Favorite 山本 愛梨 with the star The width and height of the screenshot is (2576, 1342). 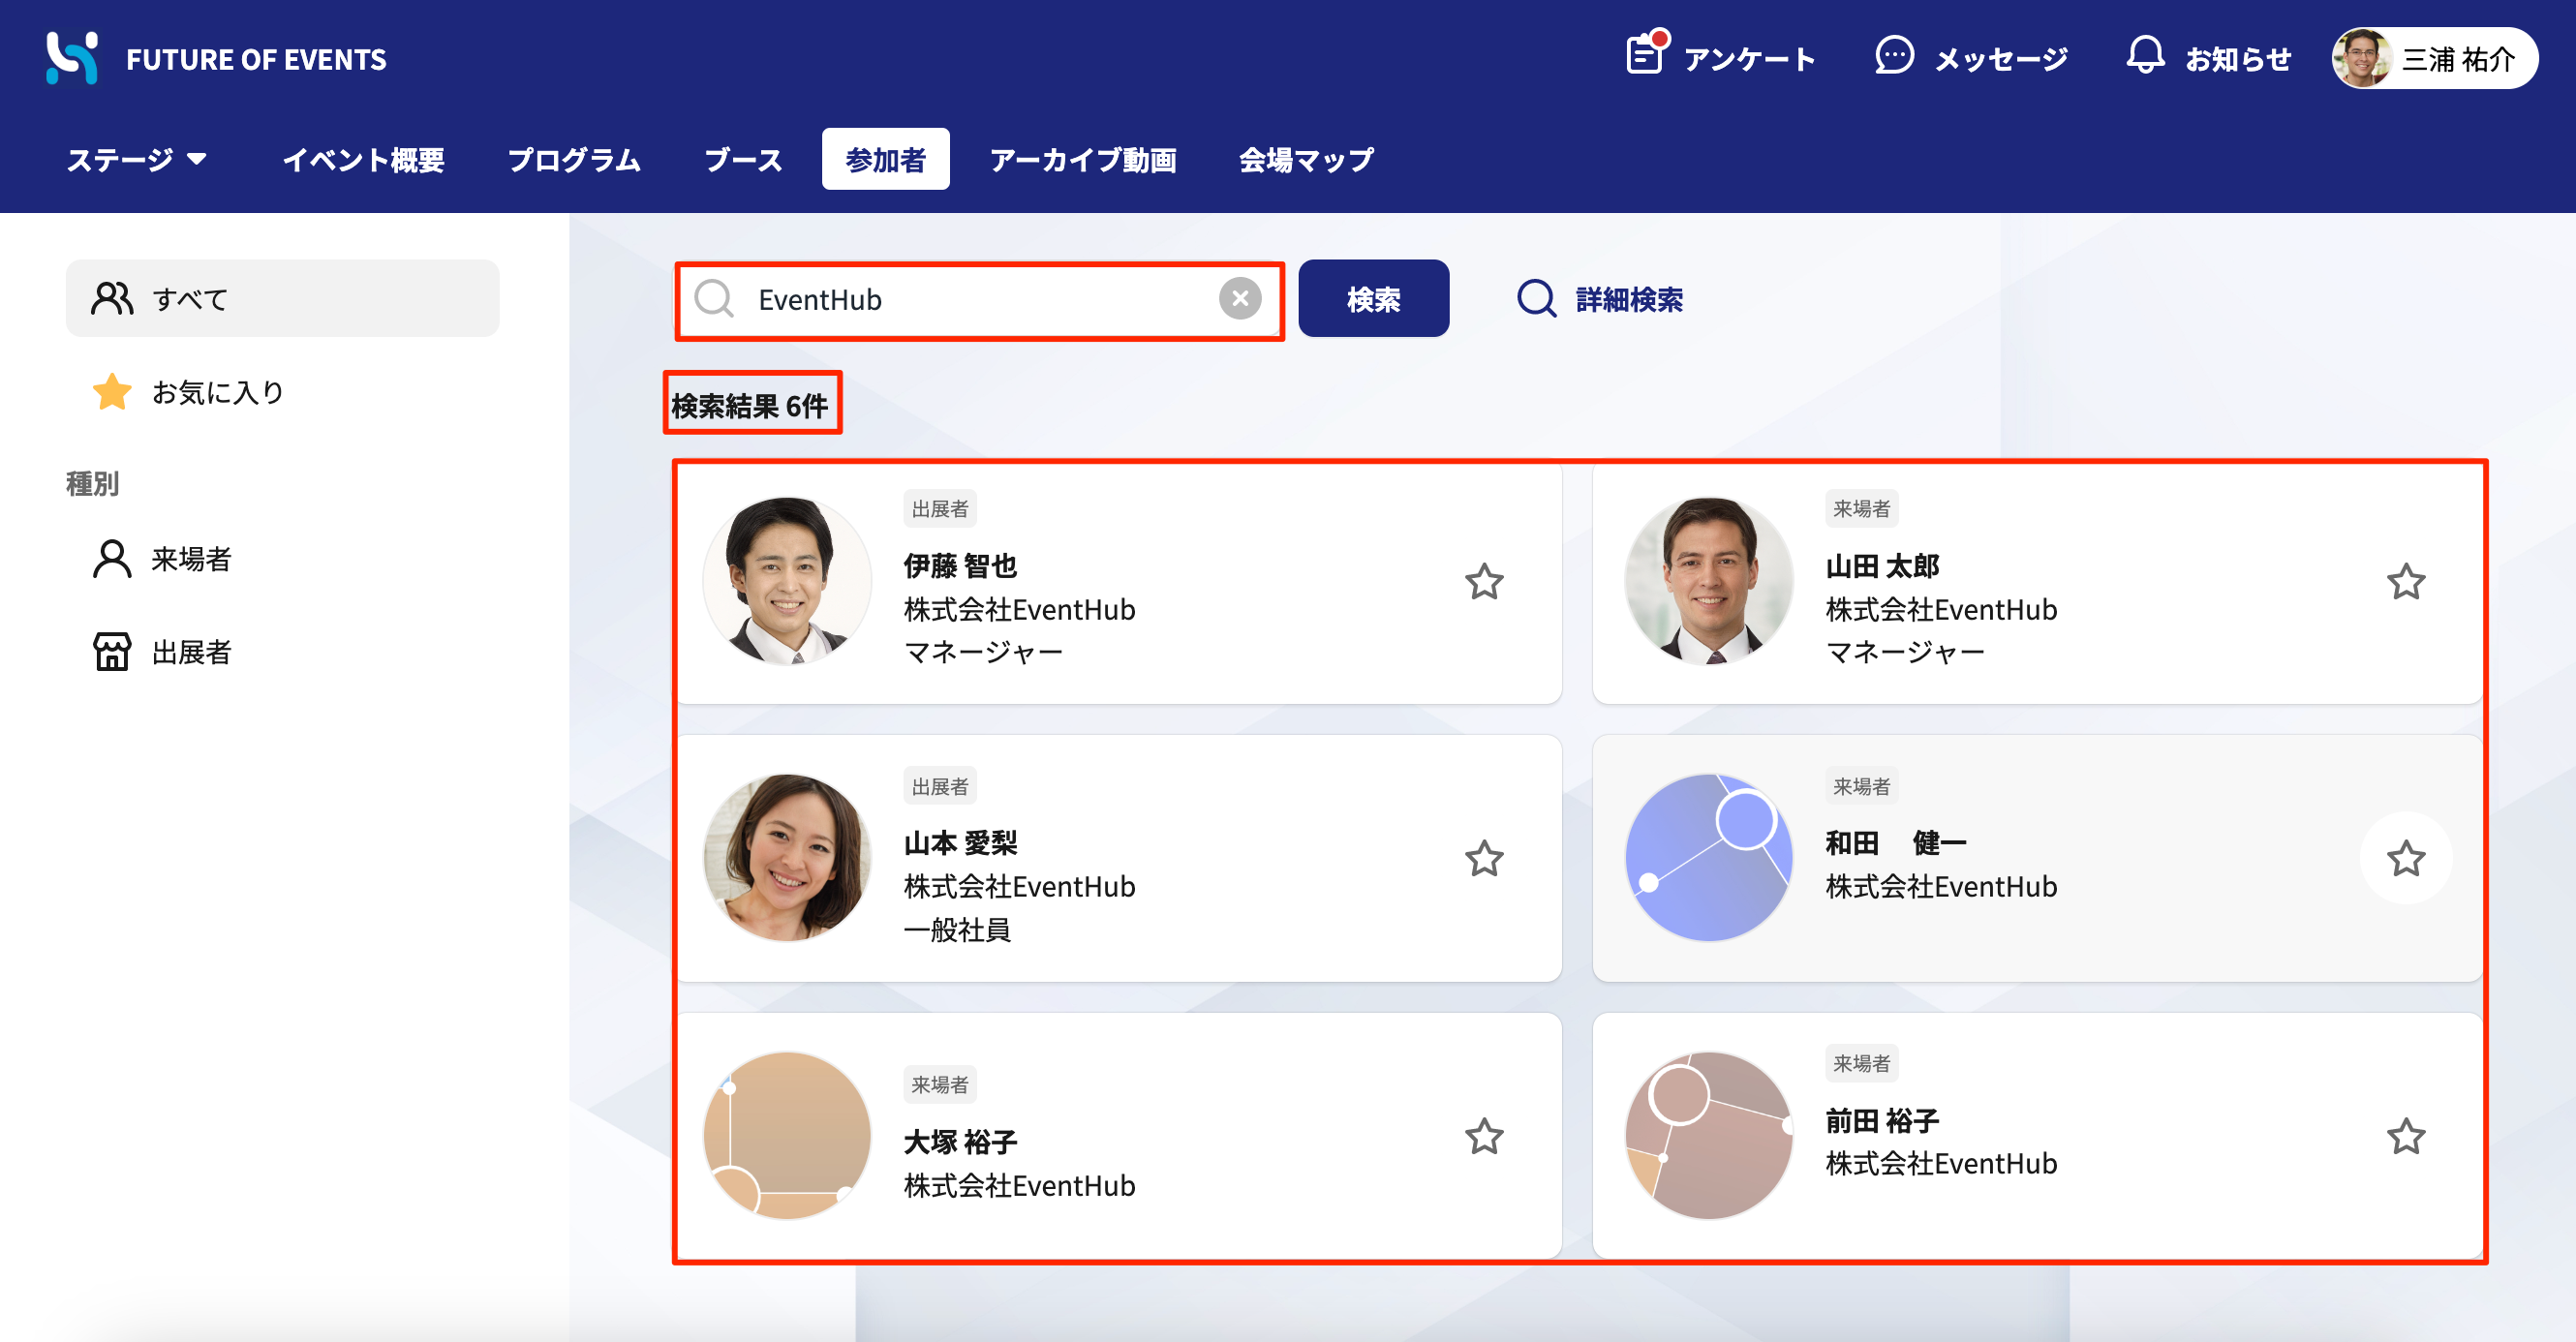[x=1484, y=858]
